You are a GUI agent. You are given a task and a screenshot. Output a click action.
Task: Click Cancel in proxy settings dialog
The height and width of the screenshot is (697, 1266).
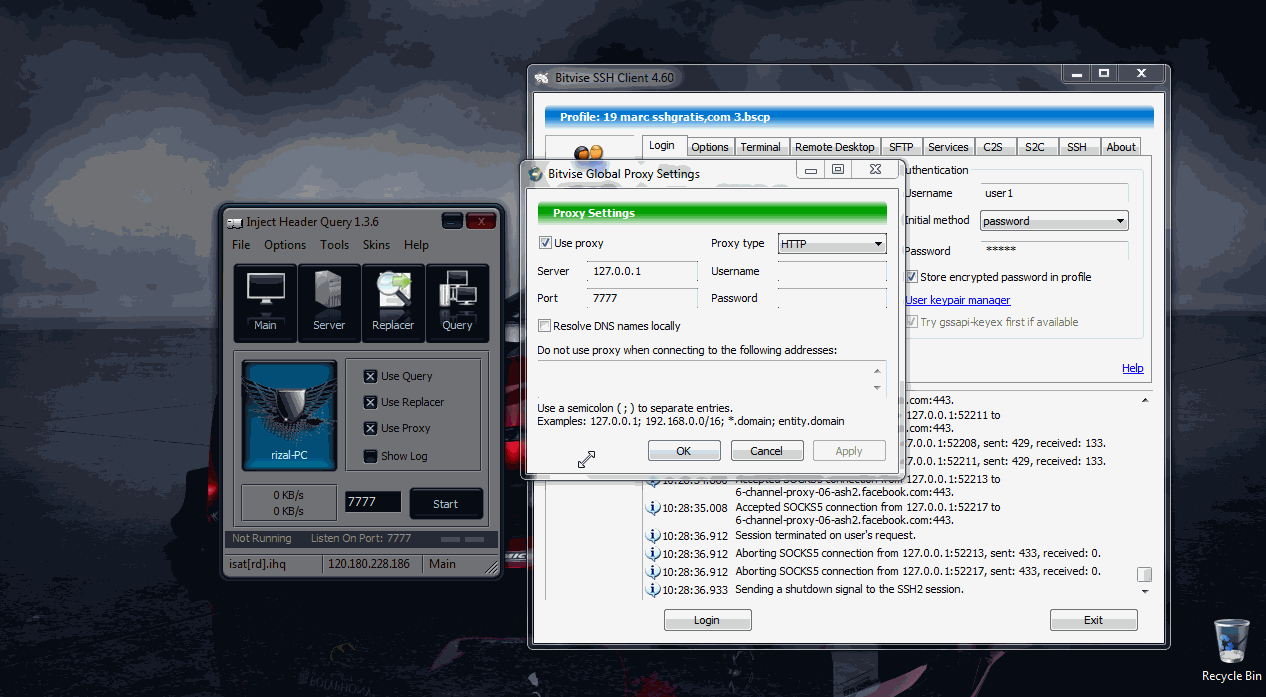coord(767,451)
